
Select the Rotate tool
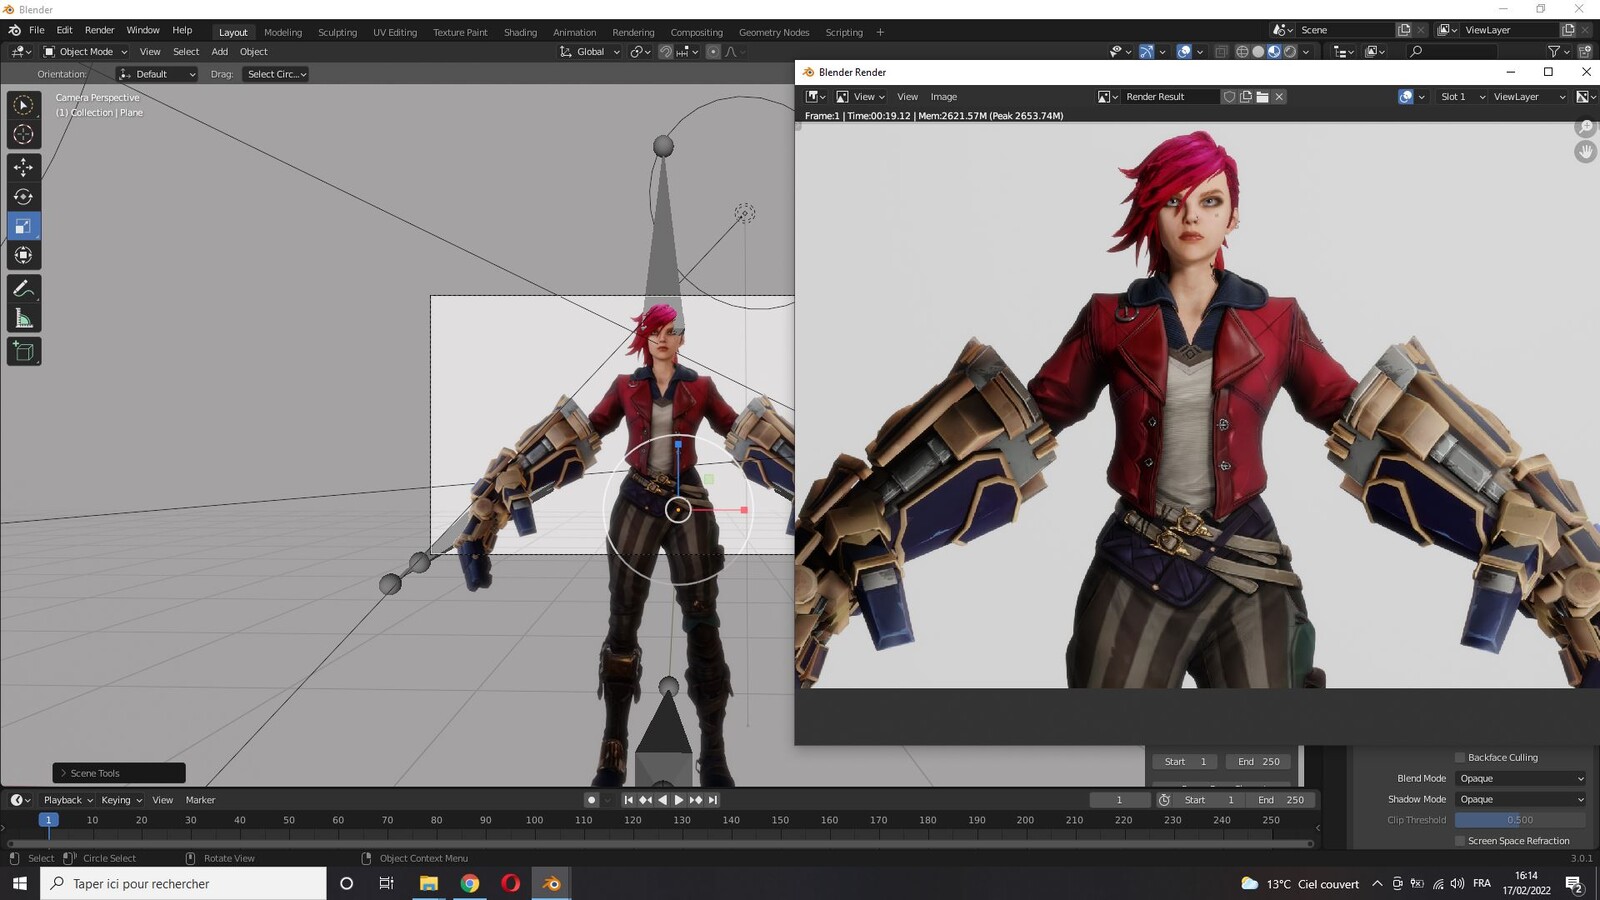tap(24, 197)
